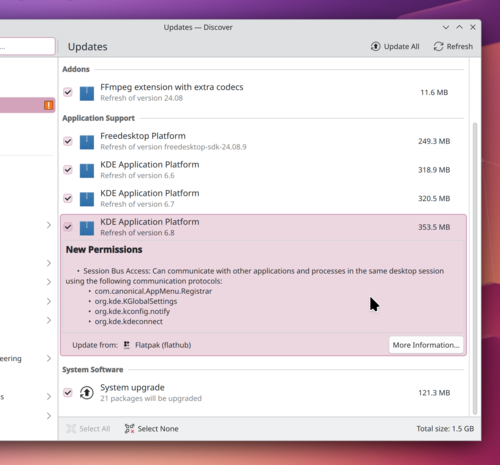Uncheck KDE Application Platform 6.6 checkbox

(x=68, y=170)
